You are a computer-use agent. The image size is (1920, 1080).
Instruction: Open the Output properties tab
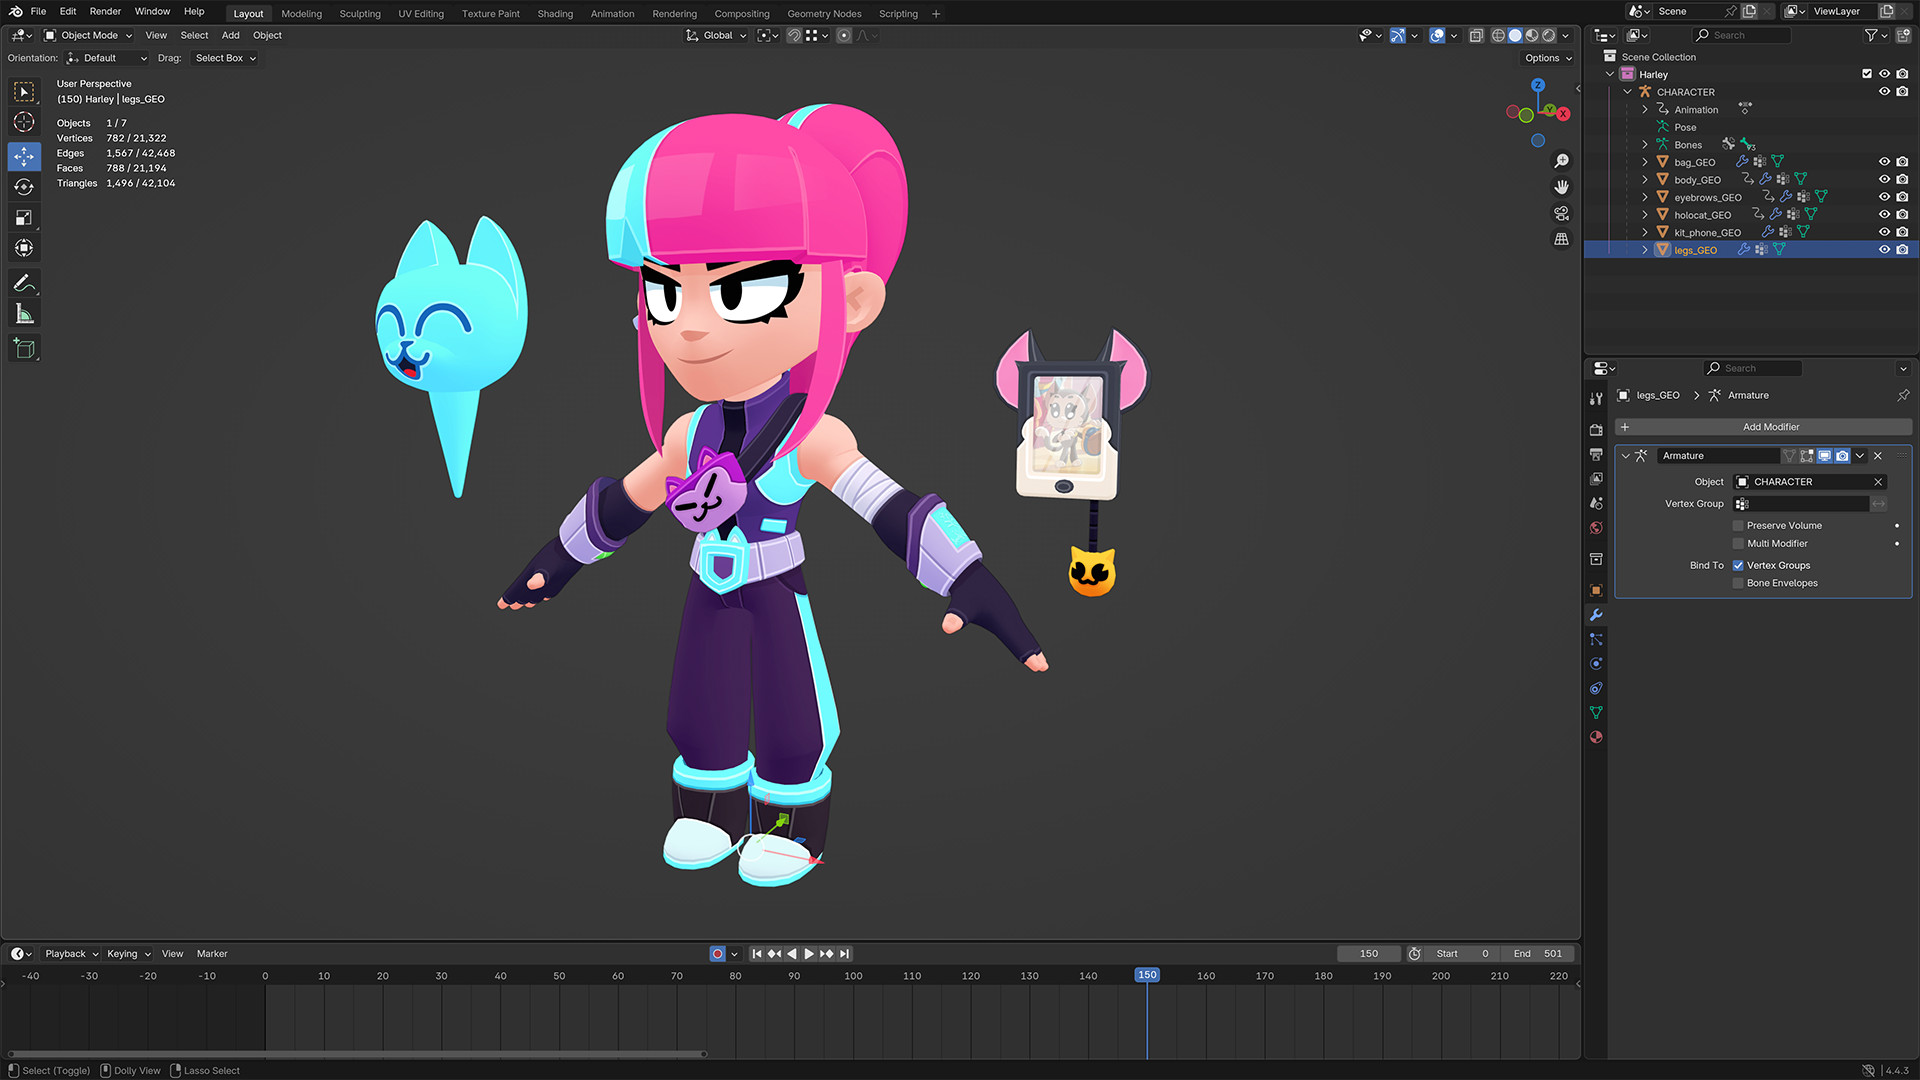(x=1596, y=455)
